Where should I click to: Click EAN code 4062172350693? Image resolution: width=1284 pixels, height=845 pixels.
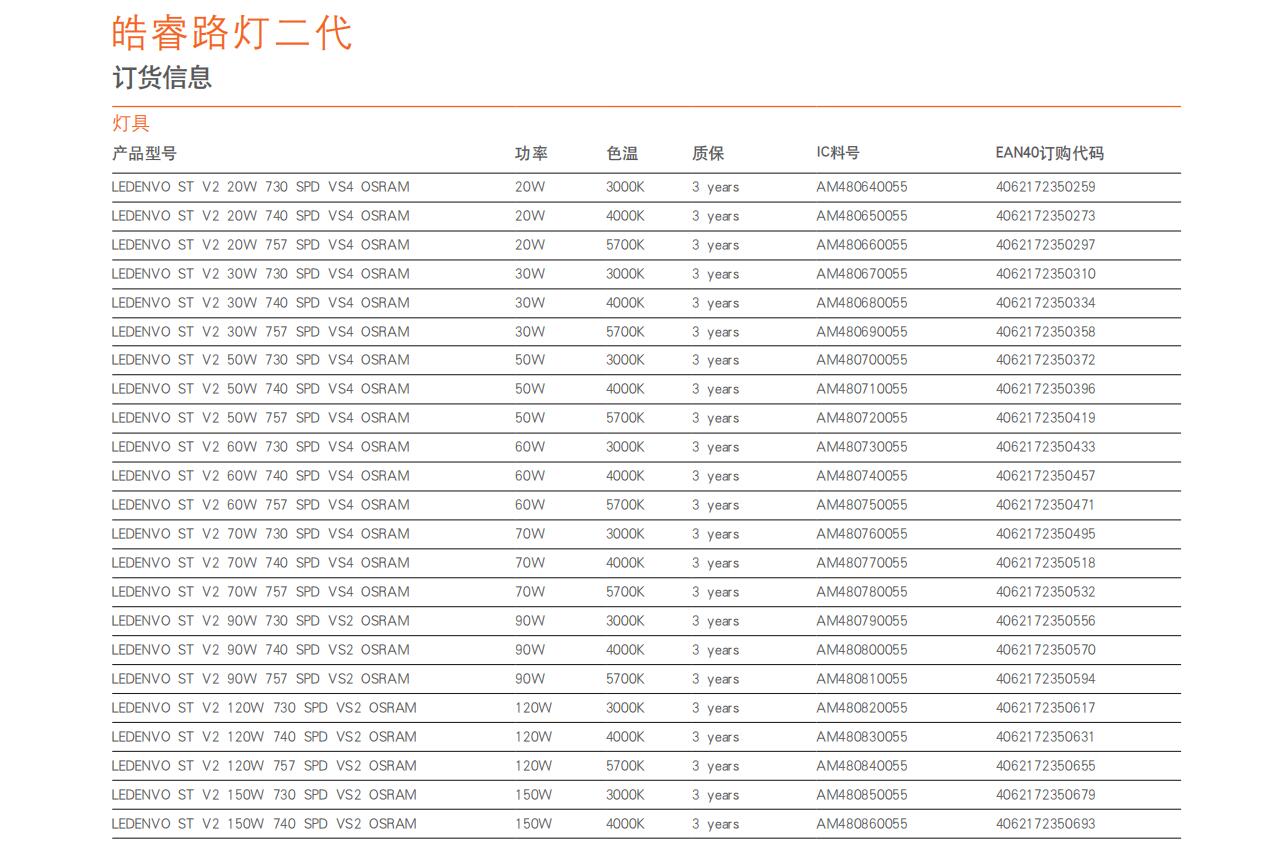[x=1046, y=824]
